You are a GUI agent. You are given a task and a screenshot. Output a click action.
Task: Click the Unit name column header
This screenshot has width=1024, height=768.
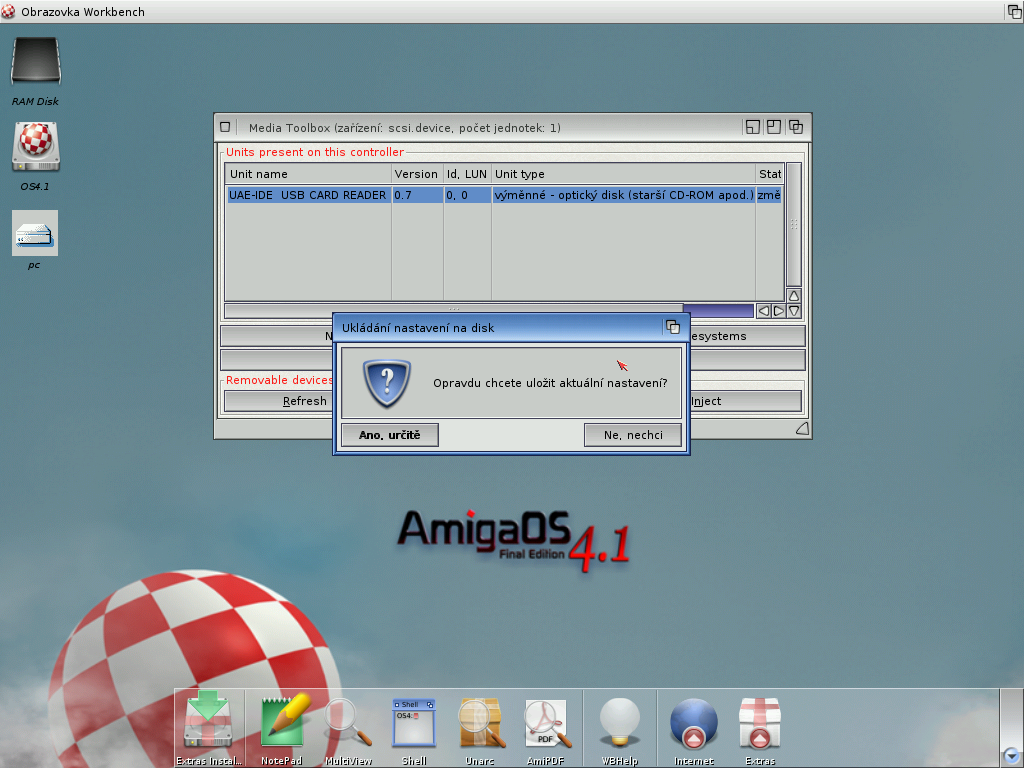[x=308, y=174]
